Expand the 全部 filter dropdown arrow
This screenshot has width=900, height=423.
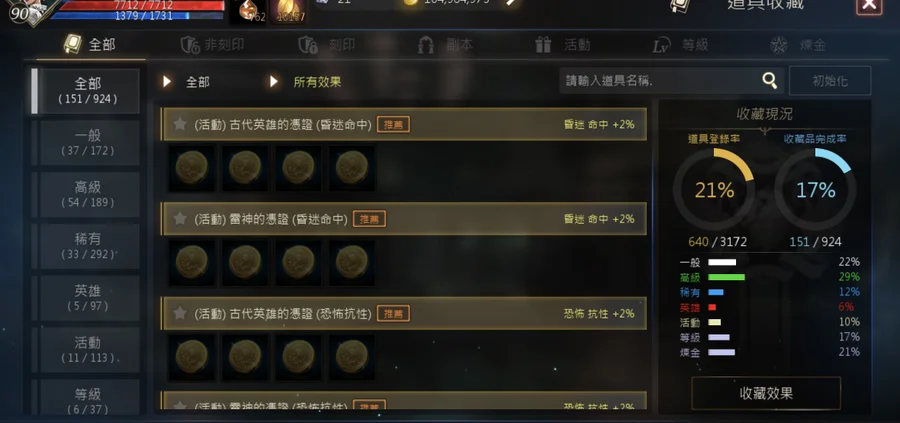pyautogui.click(x=166, y=82)
